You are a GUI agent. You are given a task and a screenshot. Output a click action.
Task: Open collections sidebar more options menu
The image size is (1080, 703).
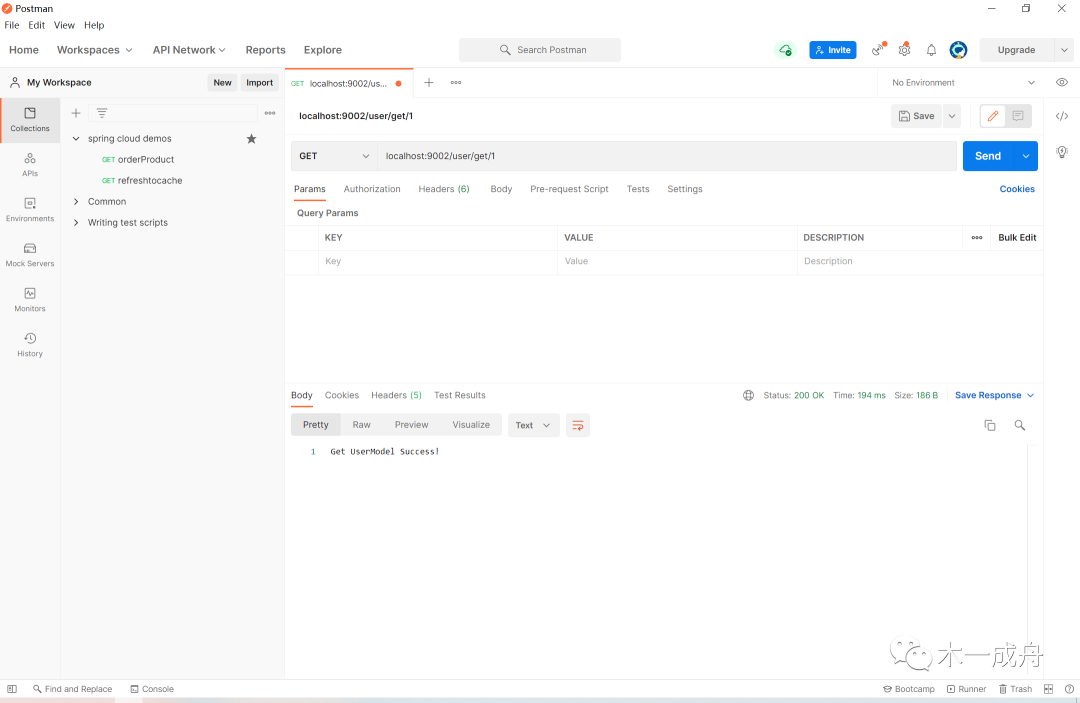270,113
